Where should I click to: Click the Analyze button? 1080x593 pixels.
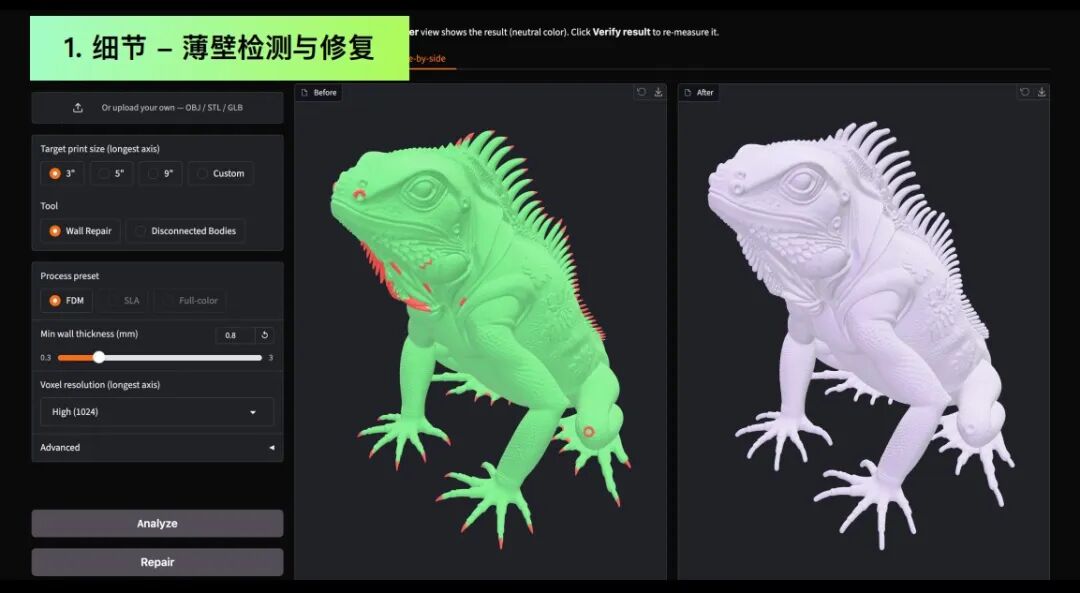coord(157,523)
